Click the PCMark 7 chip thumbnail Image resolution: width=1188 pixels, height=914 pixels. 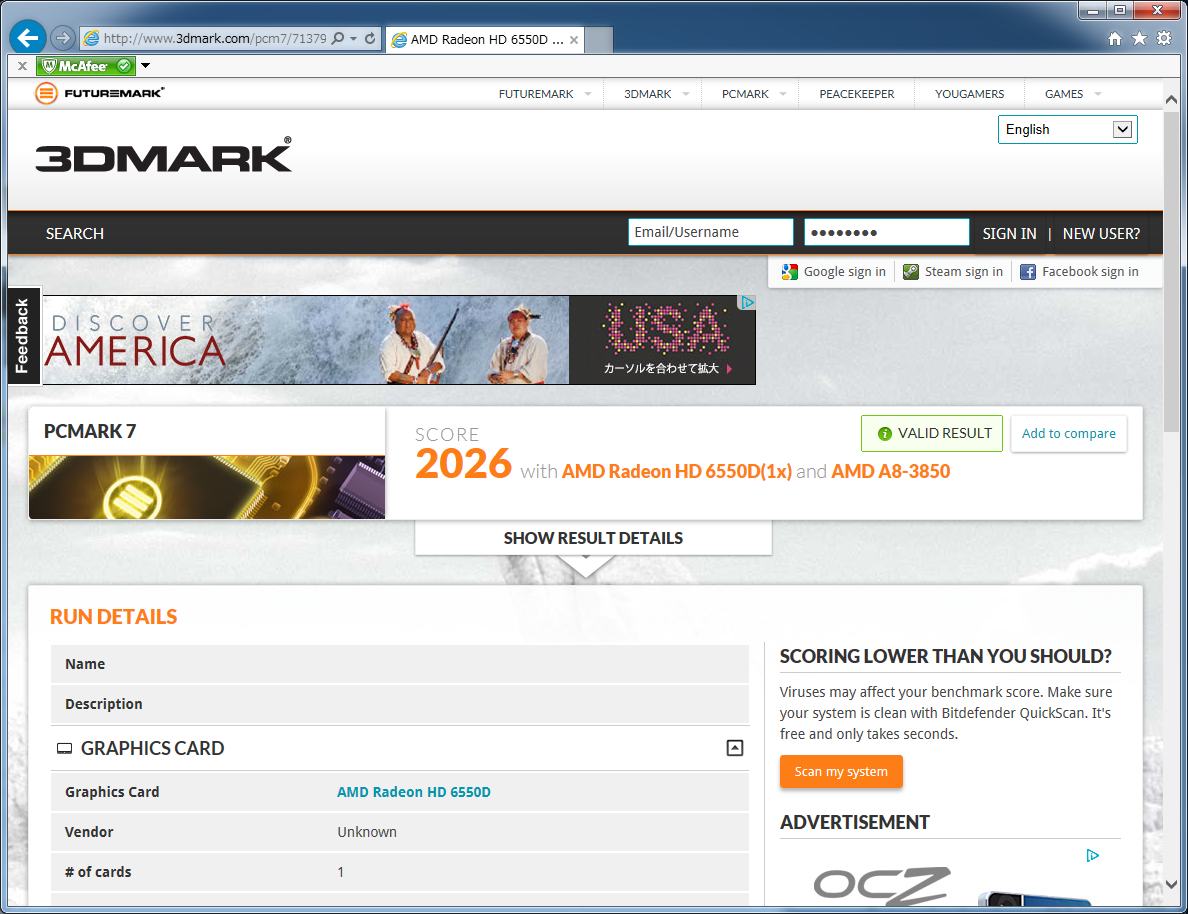[207, 487]
